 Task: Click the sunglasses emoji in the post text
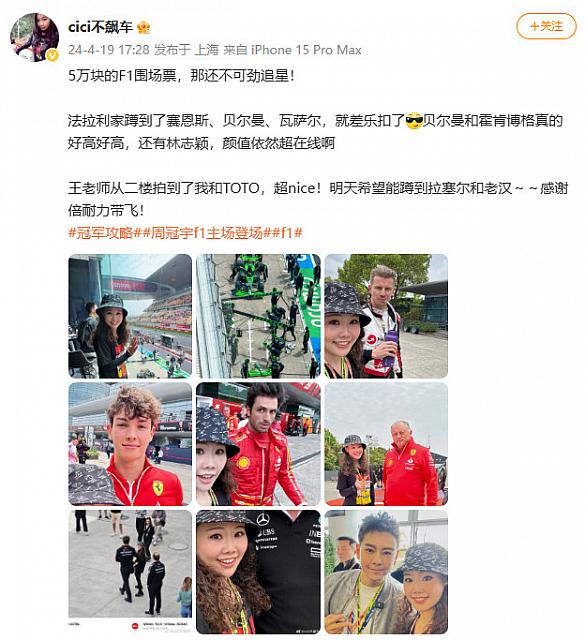point(414,121)
